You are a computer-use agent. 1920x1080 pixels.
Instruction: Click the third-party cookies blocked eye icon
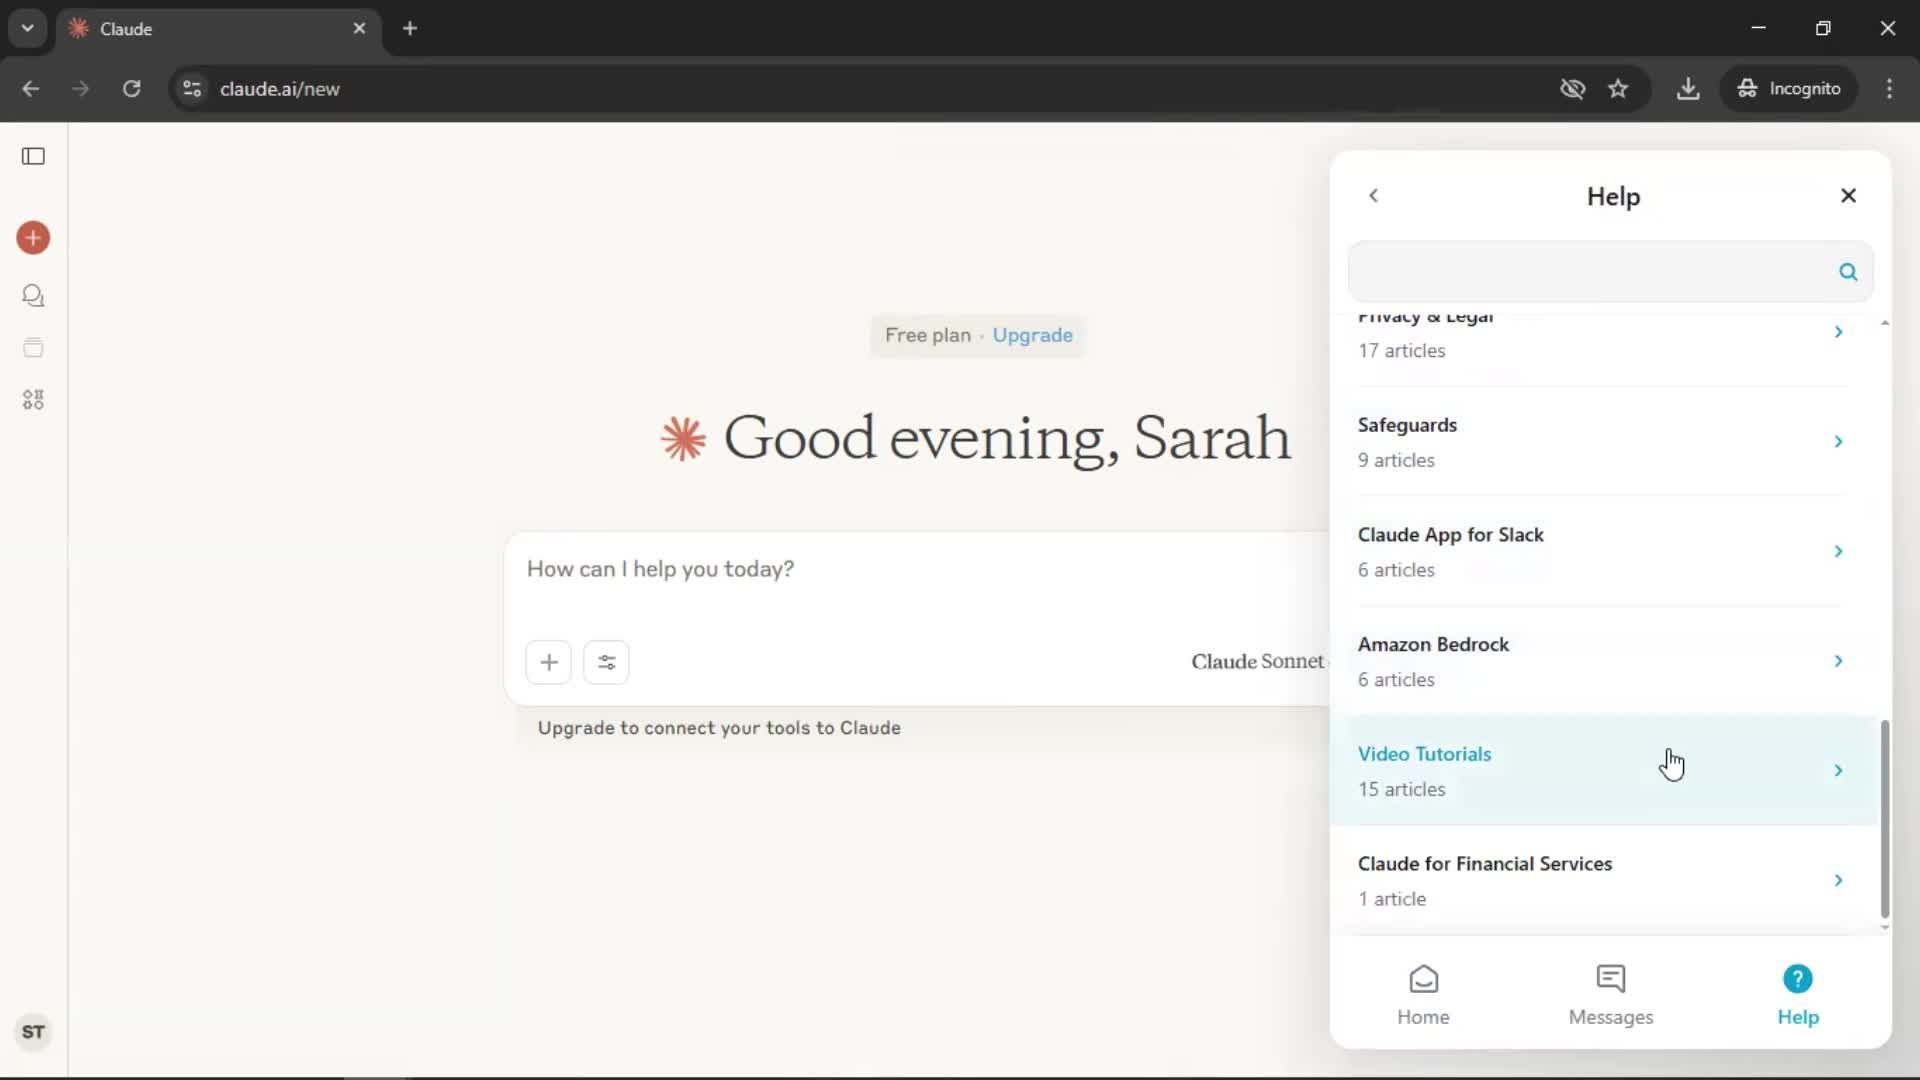click(x=1573, y=88)
